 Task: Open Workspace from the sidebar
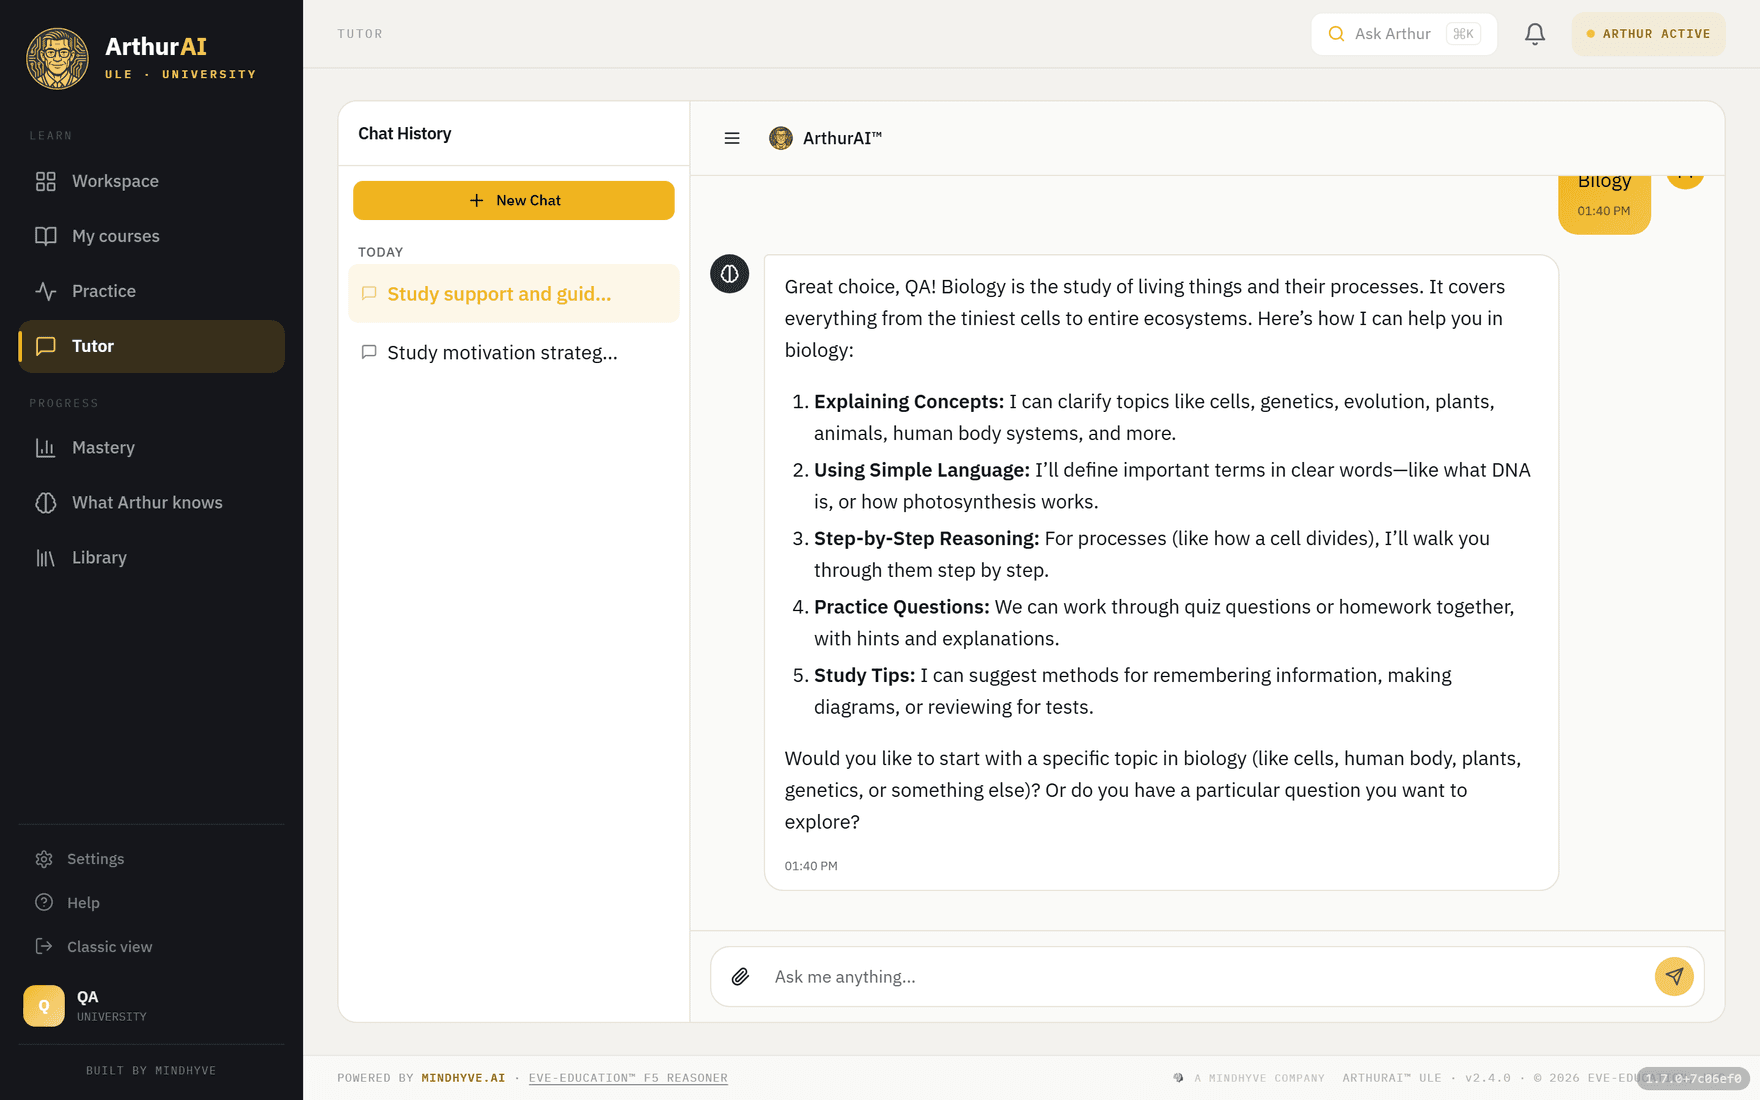point(151,181)
